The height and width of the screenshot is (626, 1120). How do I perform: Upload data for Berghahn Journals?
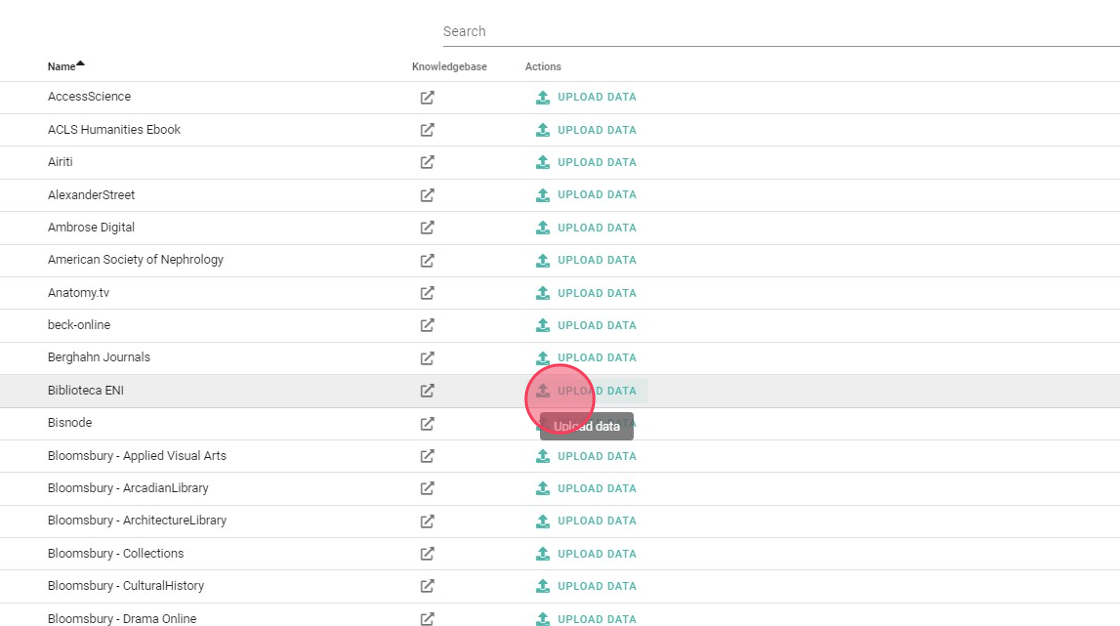(x=586, y=357)
